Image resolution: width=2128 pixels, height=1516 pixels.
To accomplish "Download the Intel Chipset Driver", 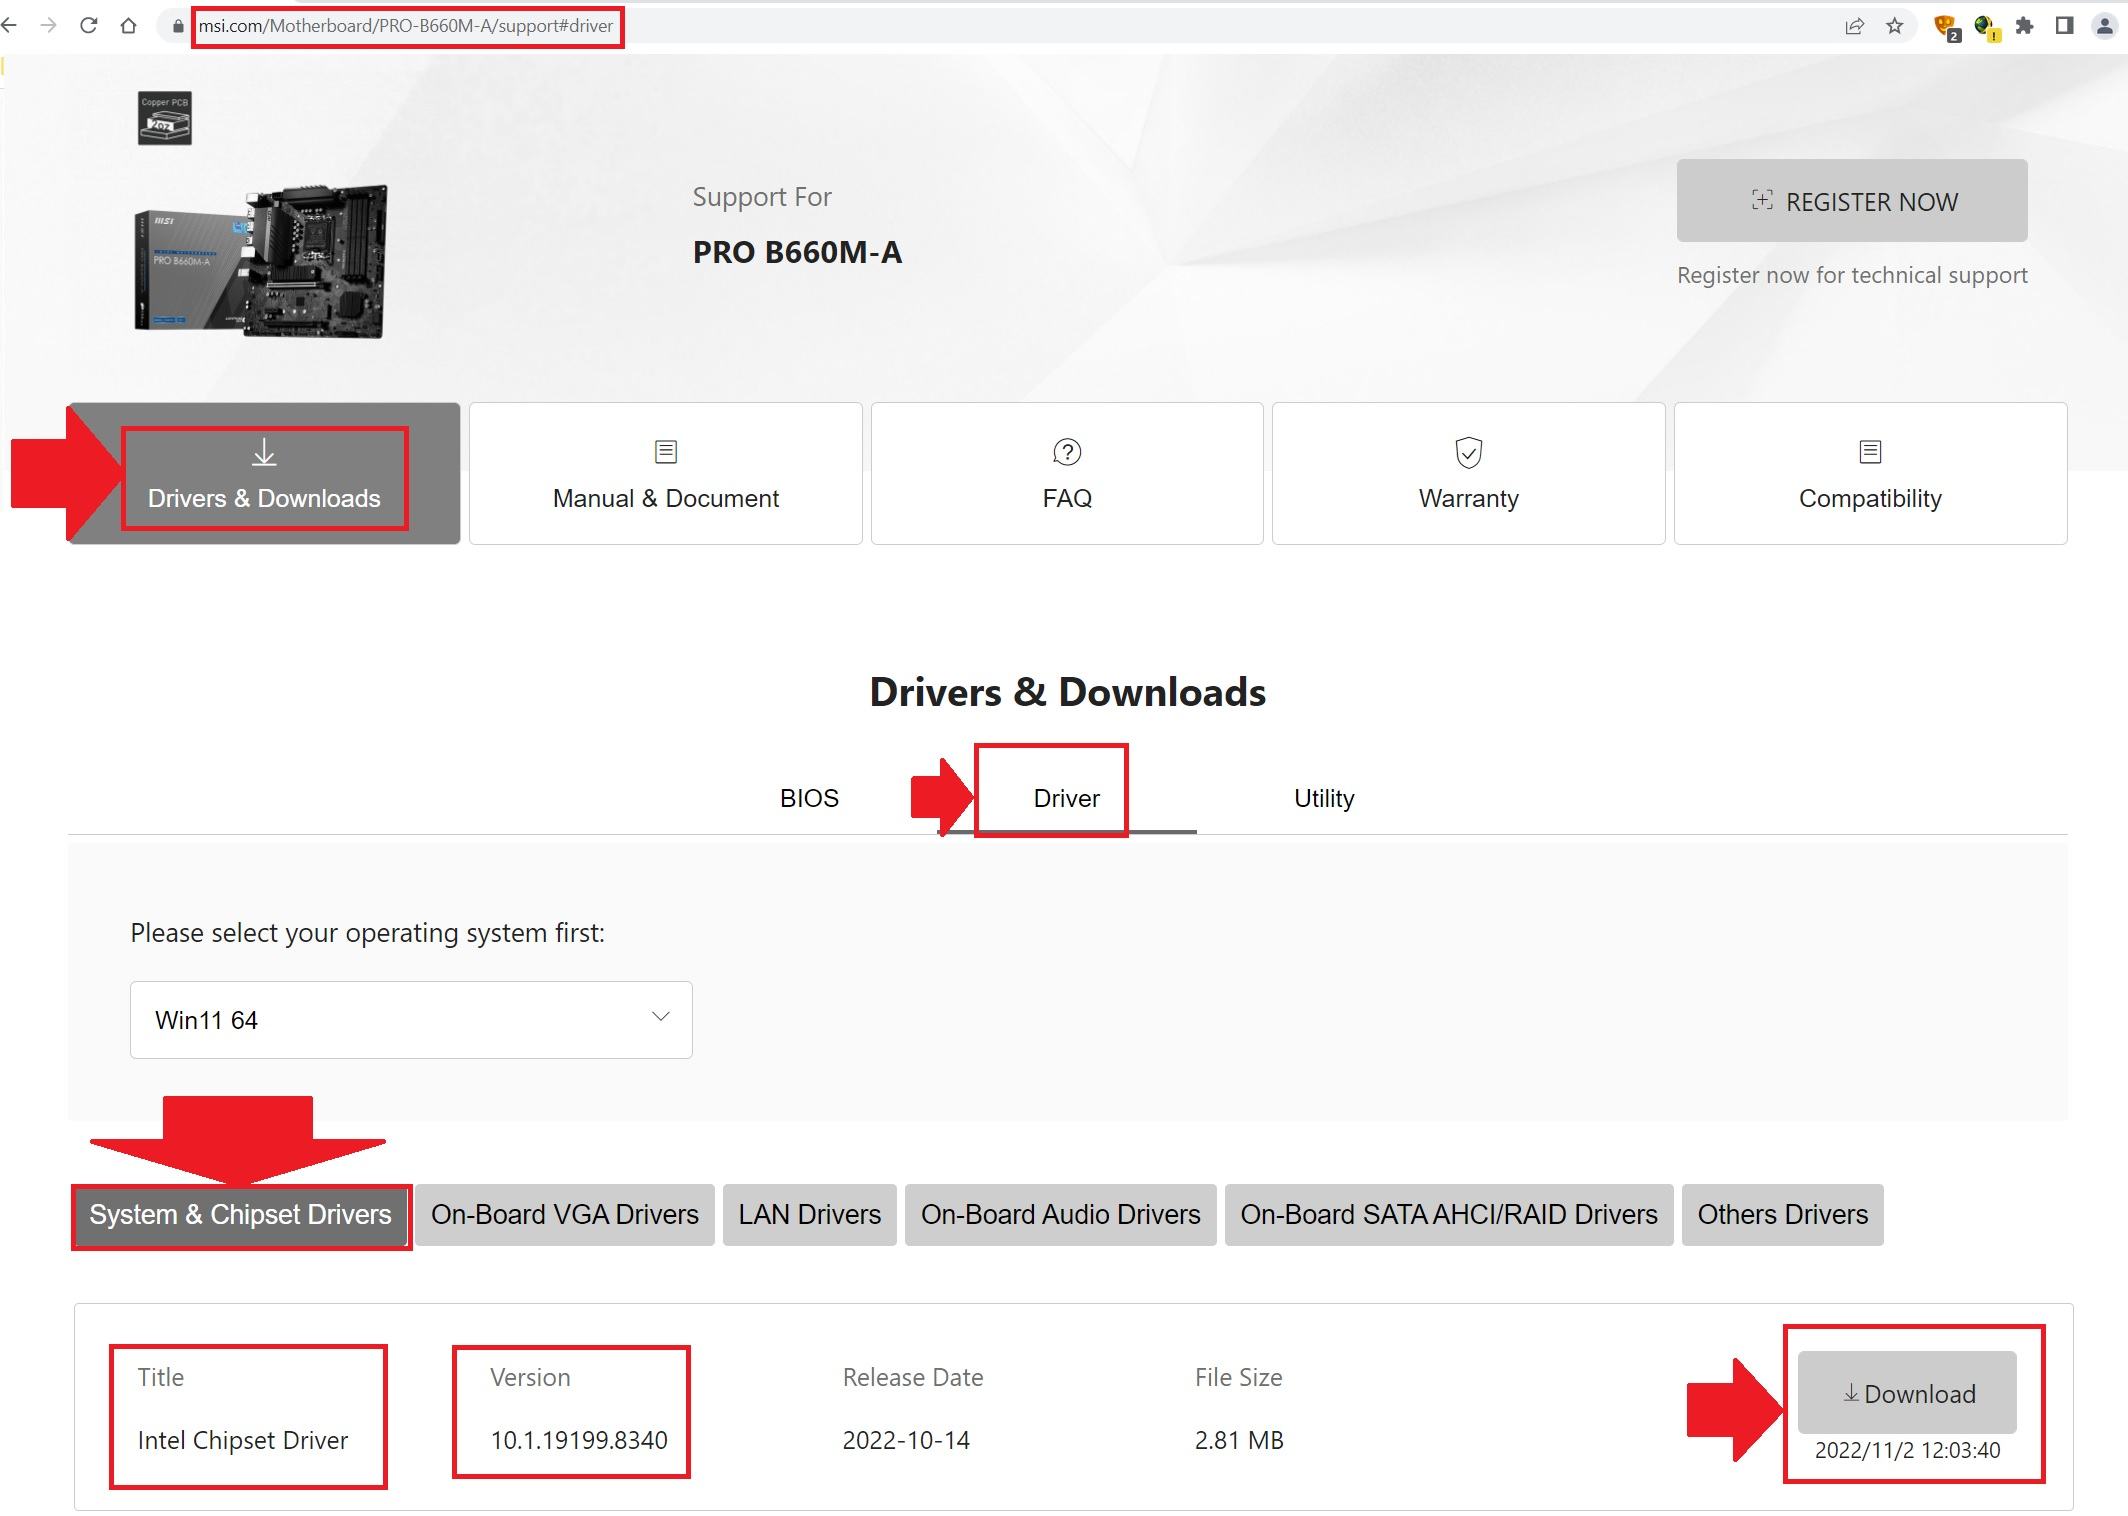I will (1907, 1393).
